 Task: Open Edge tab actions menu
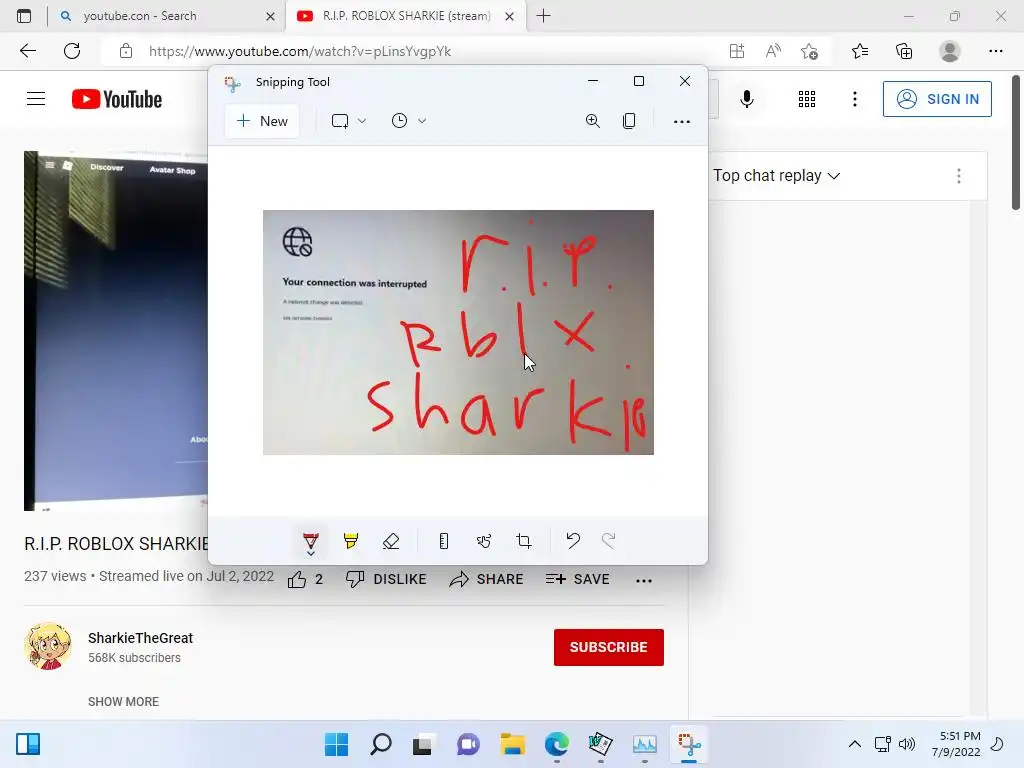tap(24, 16)
